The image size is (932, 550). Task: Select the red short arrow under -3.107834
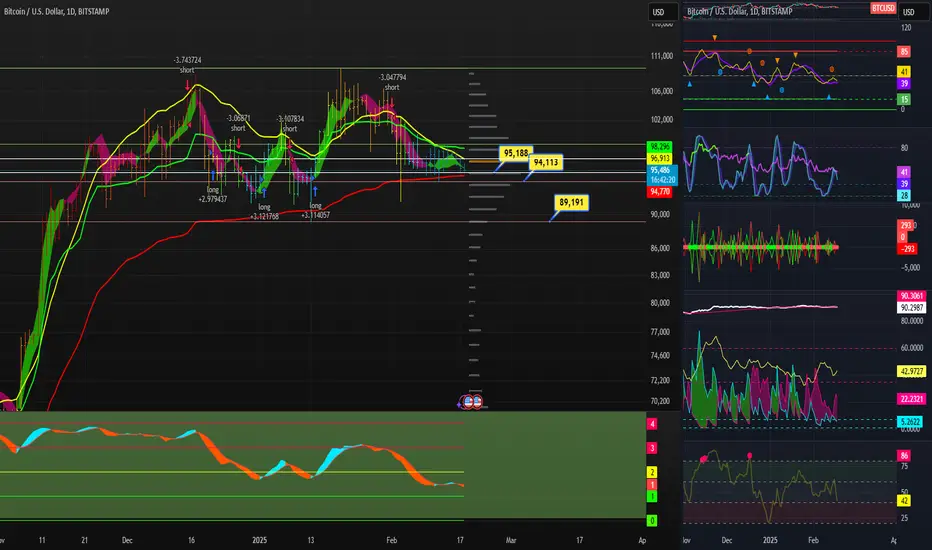pyautogui.click(x=289, y=143)
